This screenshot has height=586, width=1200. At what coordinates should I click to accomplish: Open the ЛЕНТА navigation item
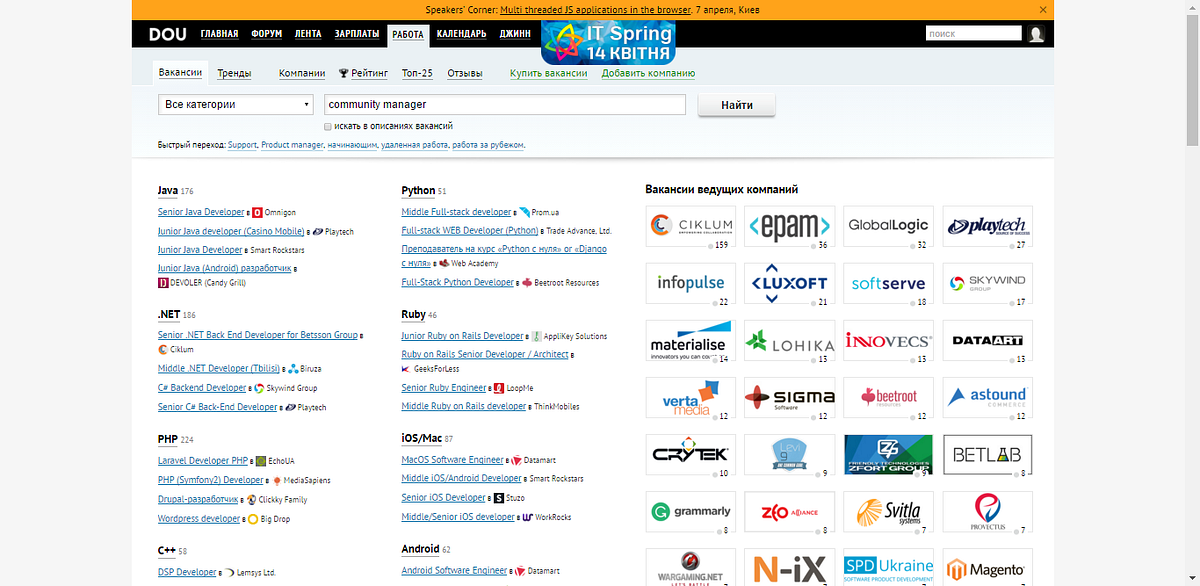pyautogui.click(x=308, y=34)
